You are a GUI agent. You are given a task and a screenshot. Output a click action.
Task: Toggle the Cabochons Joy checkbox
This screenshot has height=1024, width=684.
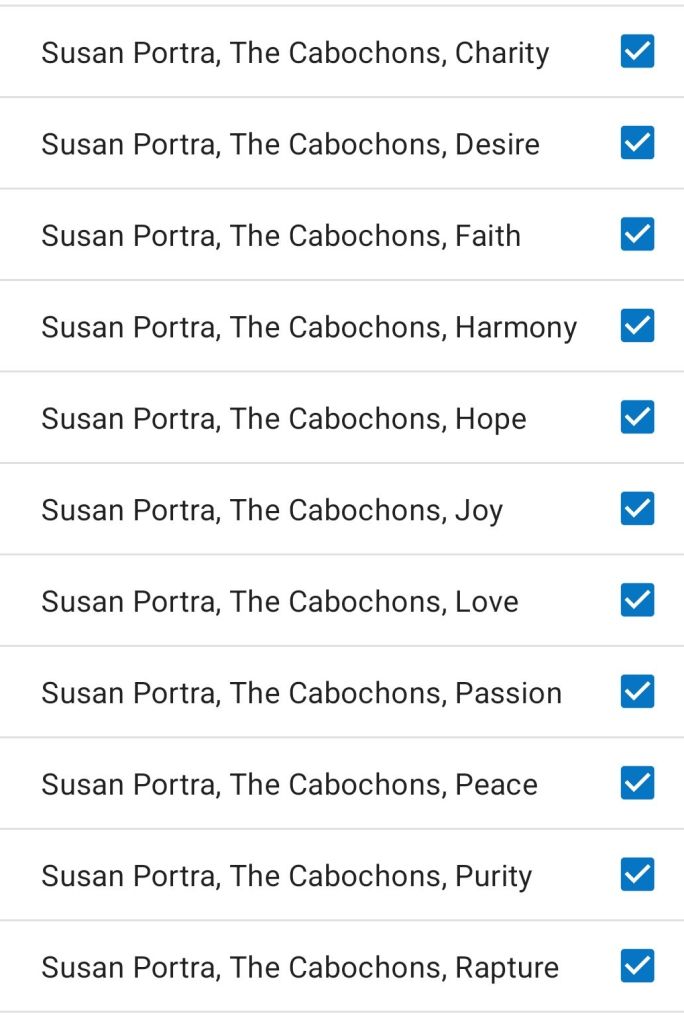click(x=637, y=509)
